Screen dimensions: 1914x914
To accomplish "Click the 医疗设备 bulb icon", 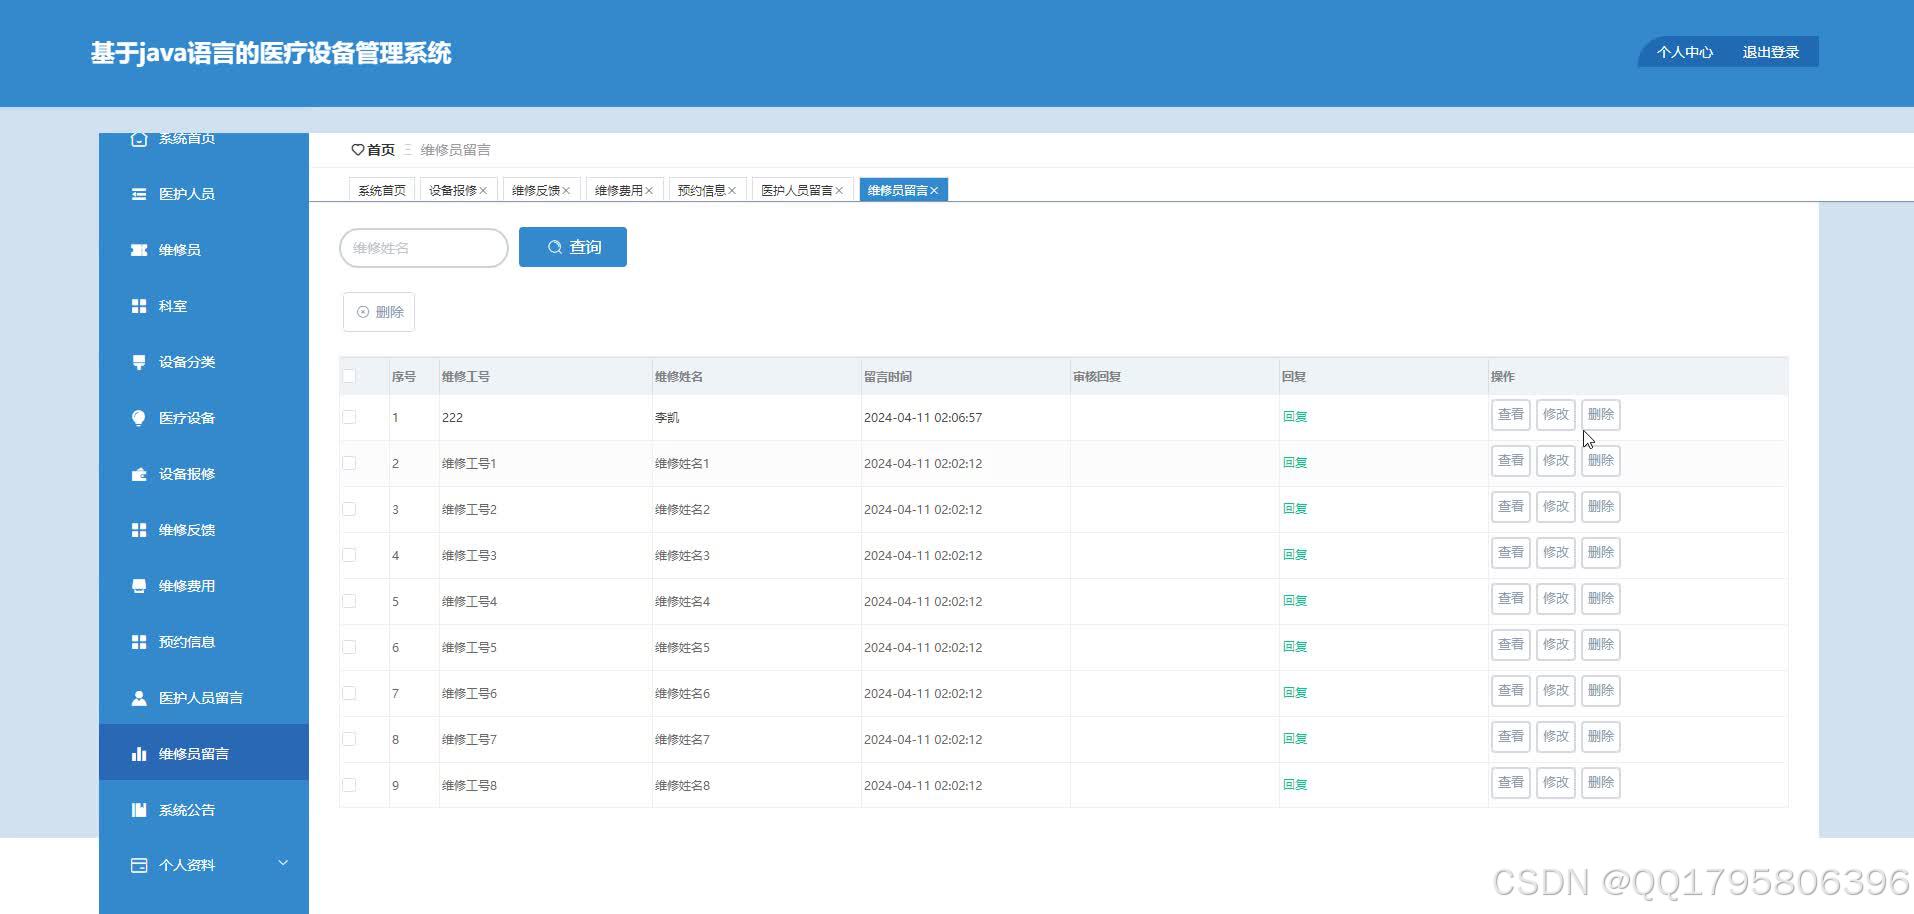I will click(x=139, y=418).
